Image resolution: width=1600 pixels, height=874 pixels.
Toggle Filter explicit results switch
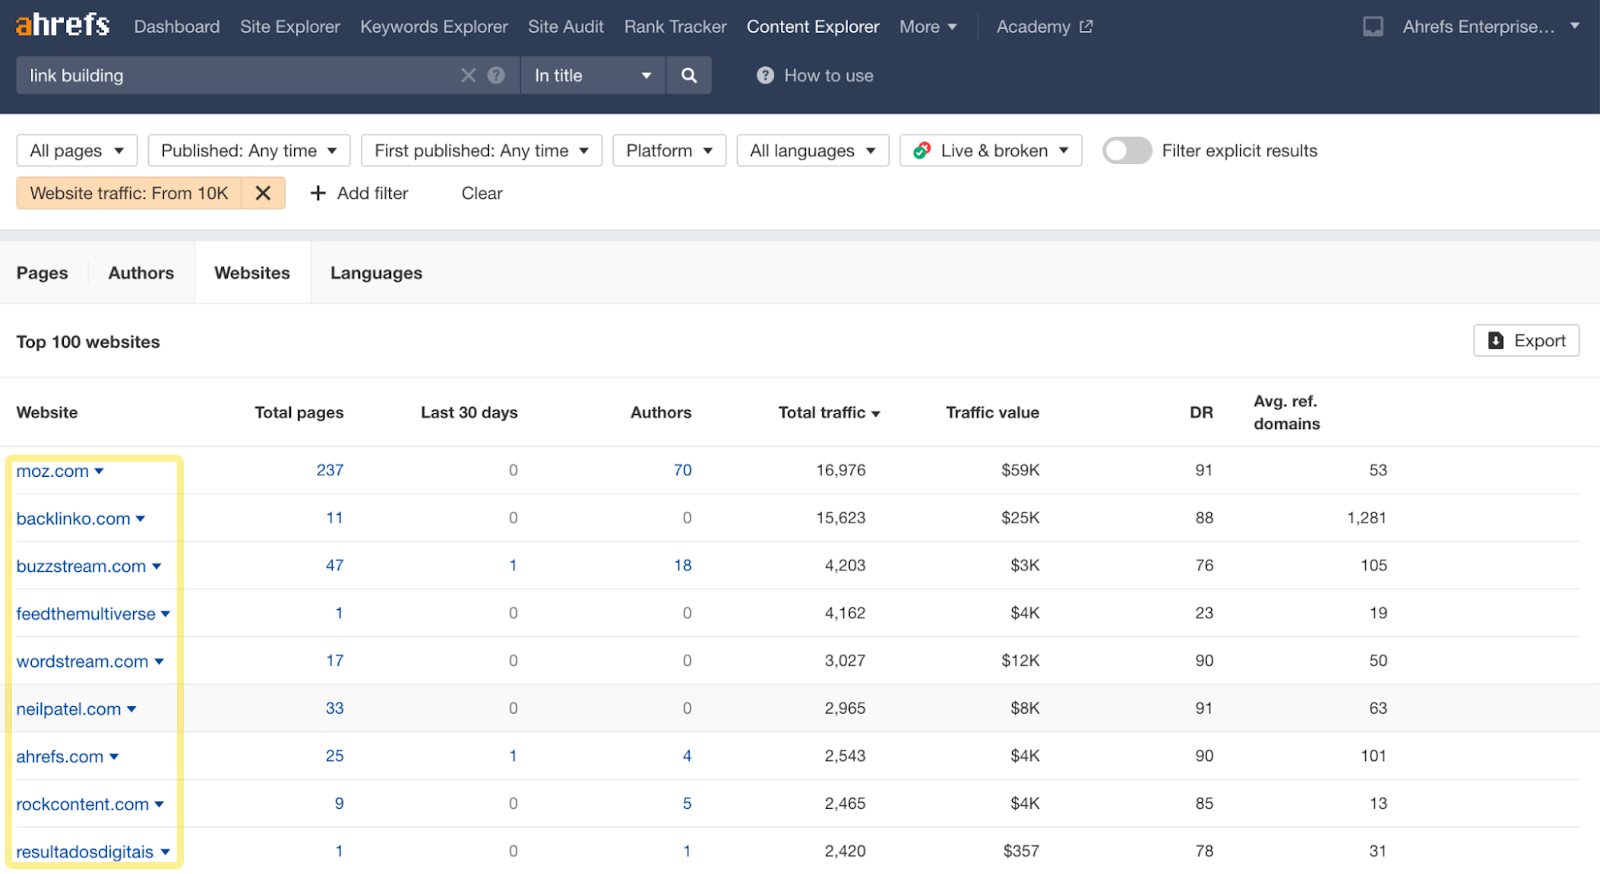1127,151
